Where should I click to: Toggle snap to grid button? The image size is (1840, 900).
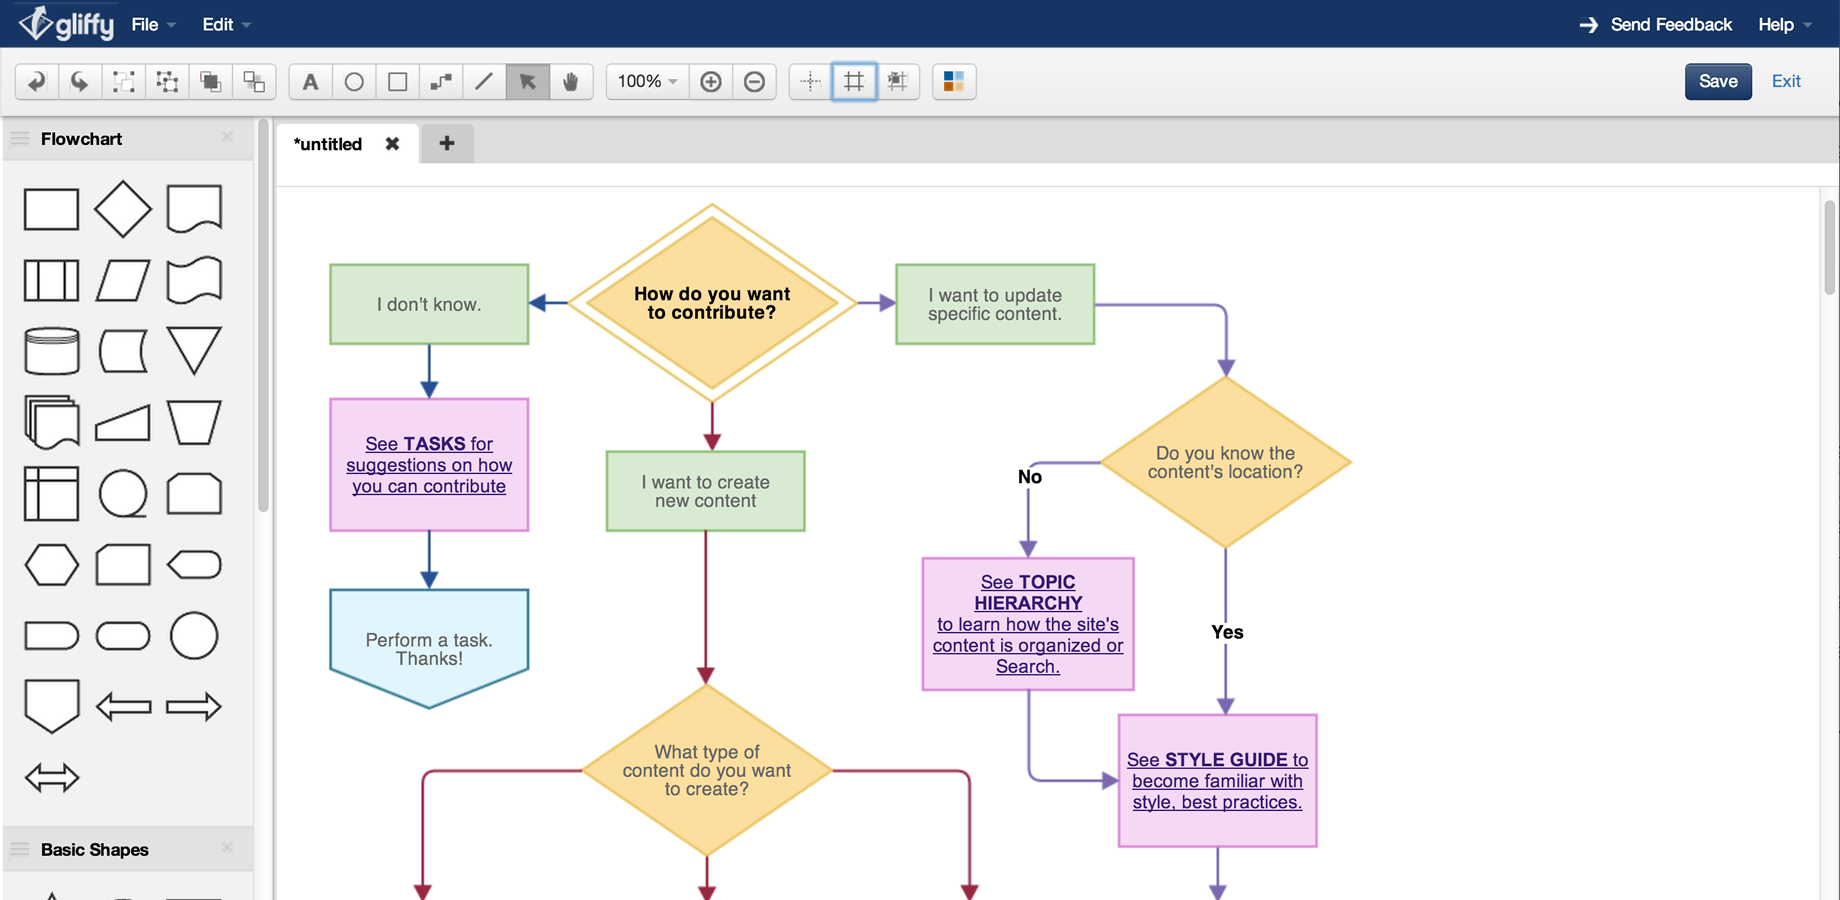898,82
